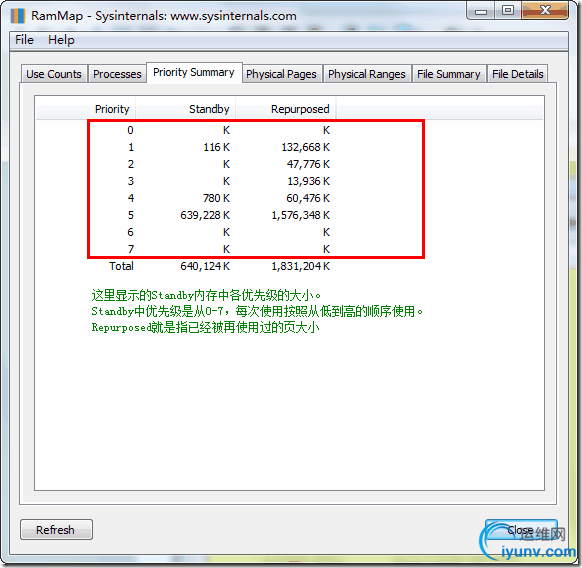This screenshot has height=568, width=582.
Task: Open the File menu
Action: [24, 40]
